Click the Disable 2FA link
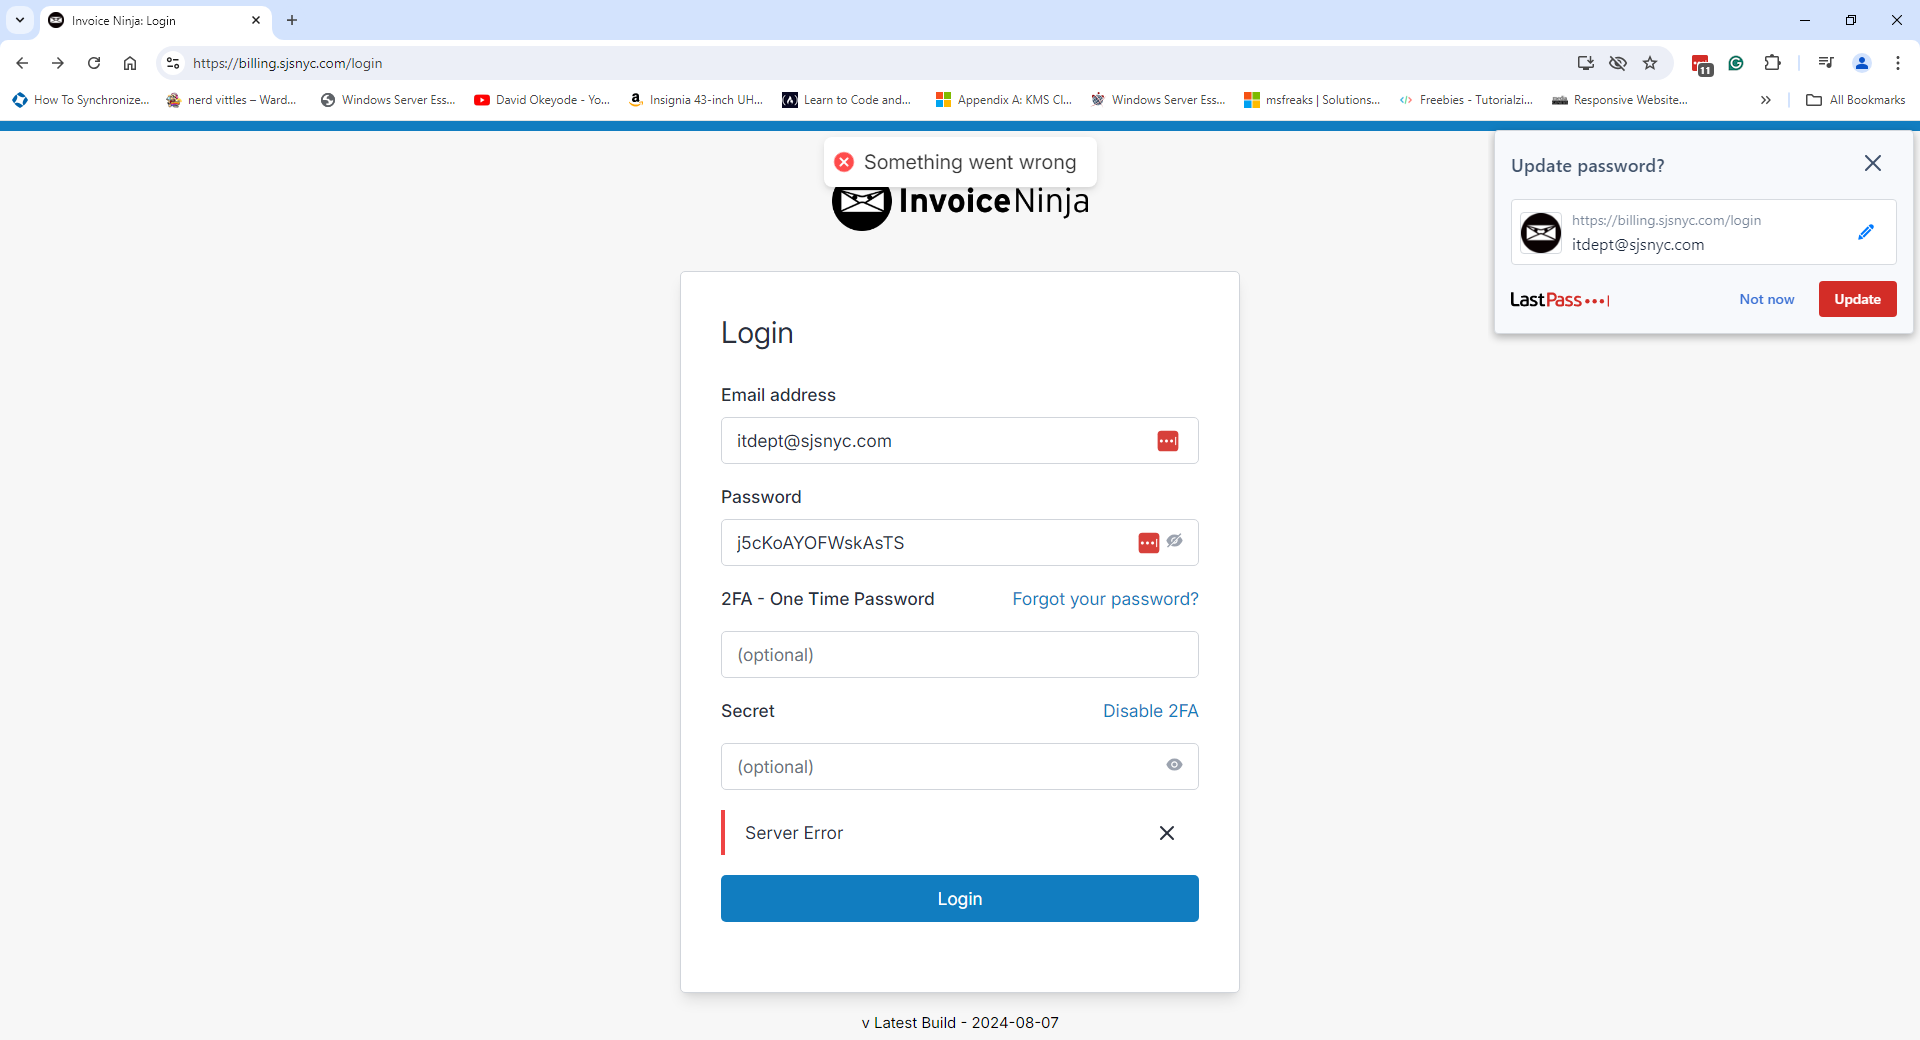This screenshot has width=1920, height=1040. click(1151, 711)
